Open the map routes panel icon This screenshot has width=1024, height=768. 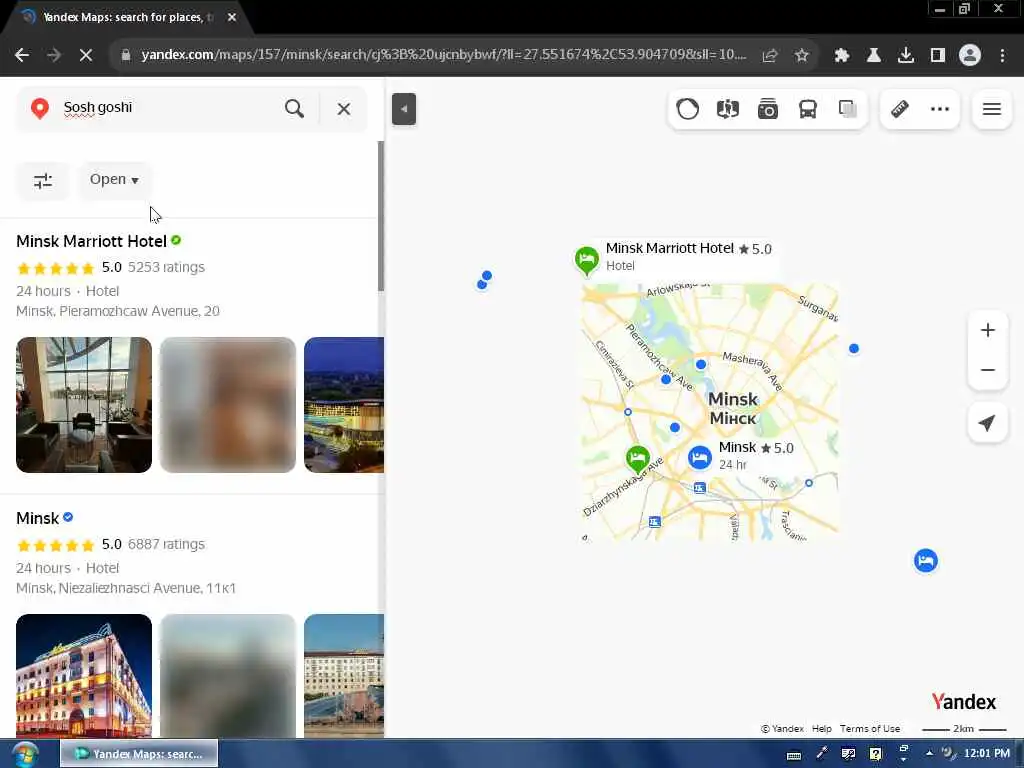click(728, 109)
